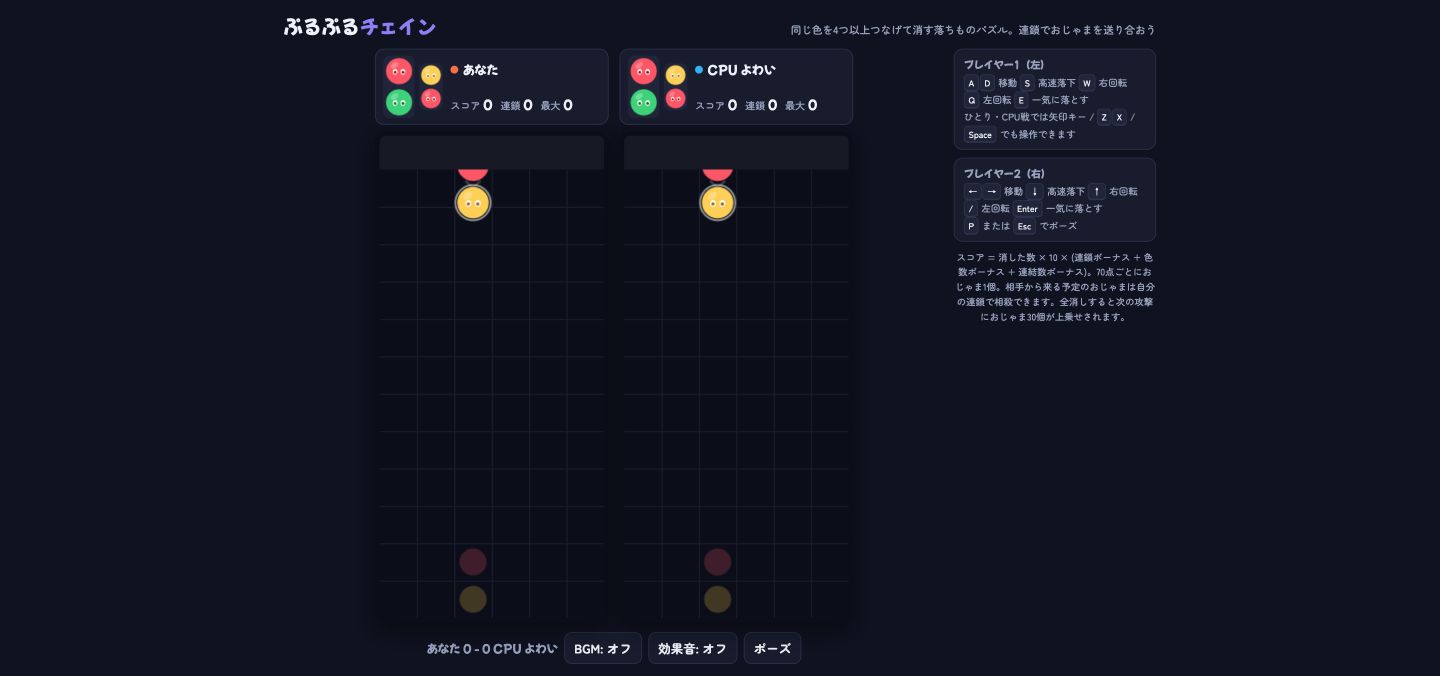
Task: Click yellow ghost landing marker in CPU's board
Action: (717, 599)
